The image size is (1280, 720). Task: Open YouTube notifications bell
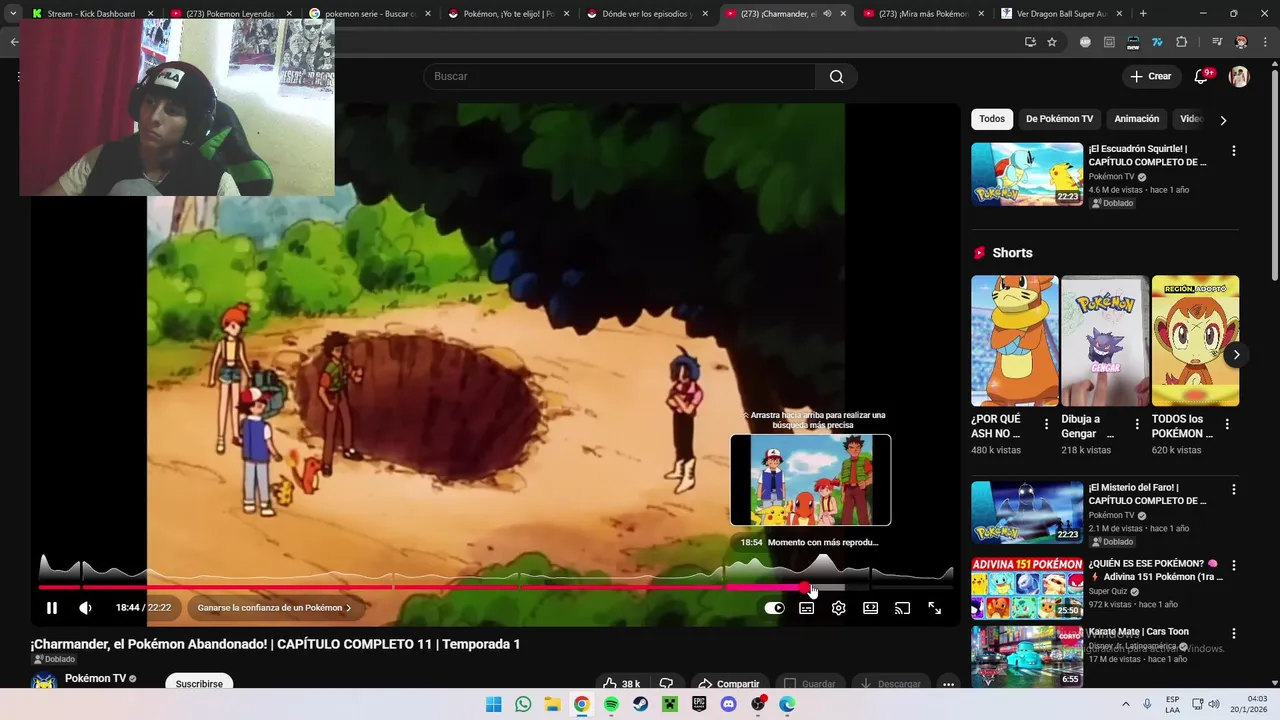coord(1203,76)
